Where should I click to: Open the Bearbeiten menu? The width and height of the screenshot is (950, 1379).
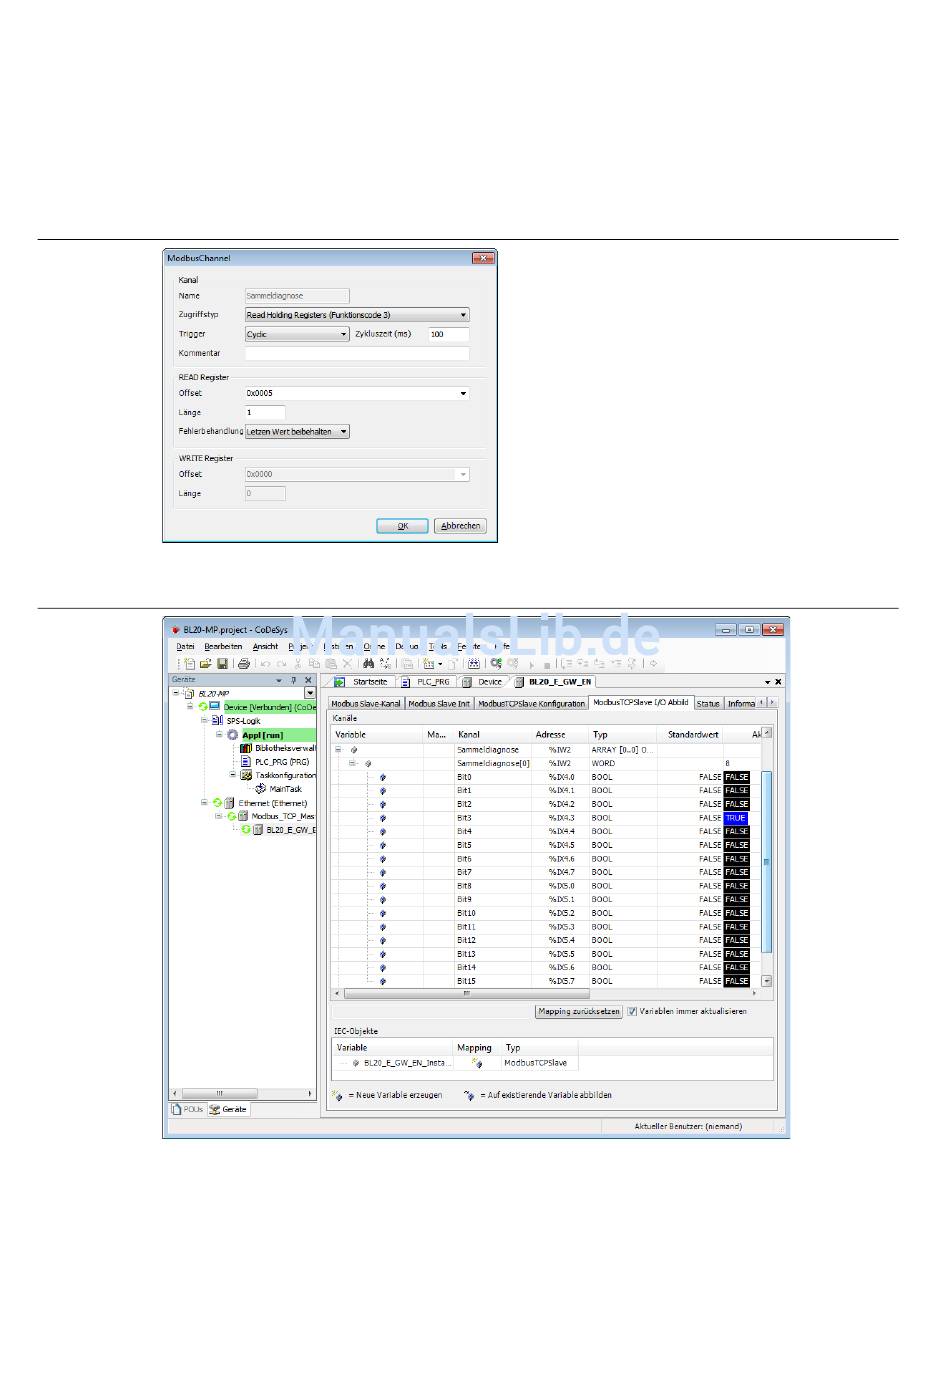coord(223,647)
